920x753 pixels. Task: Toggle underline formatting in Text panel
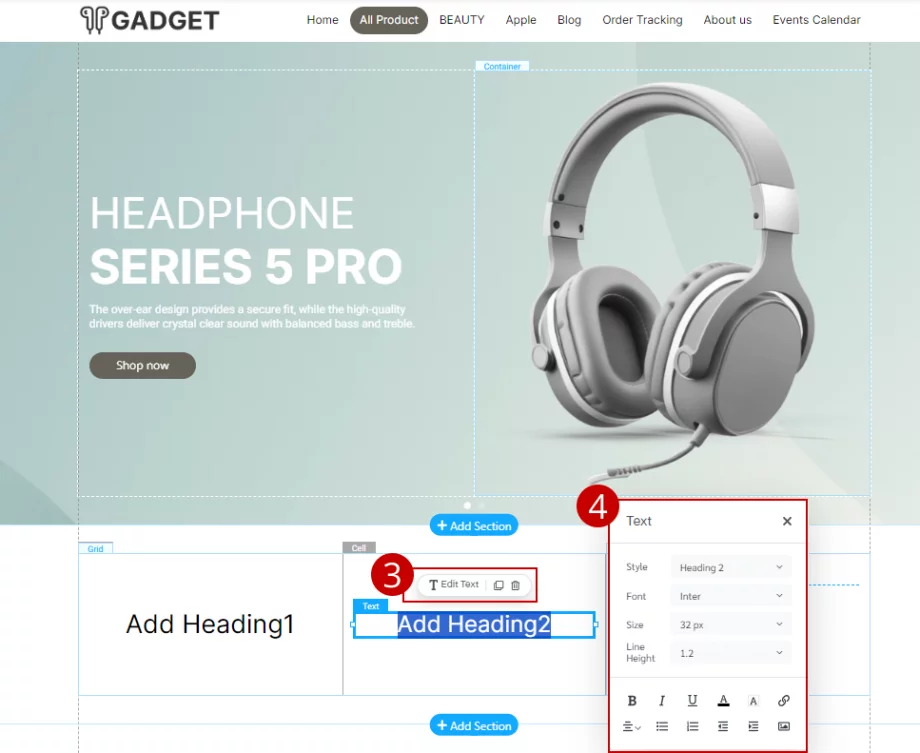point(692,701)
